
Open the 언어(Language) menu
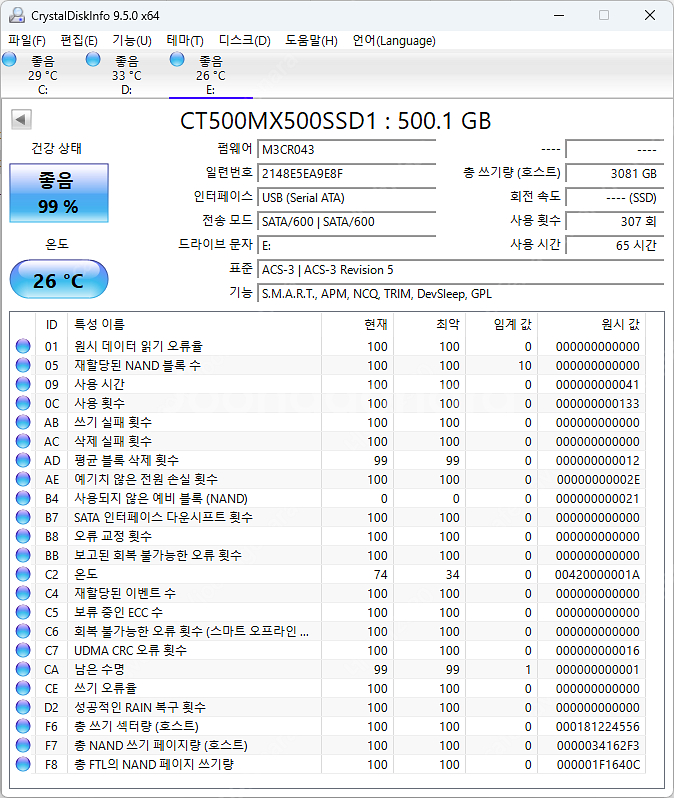point(394,41)
